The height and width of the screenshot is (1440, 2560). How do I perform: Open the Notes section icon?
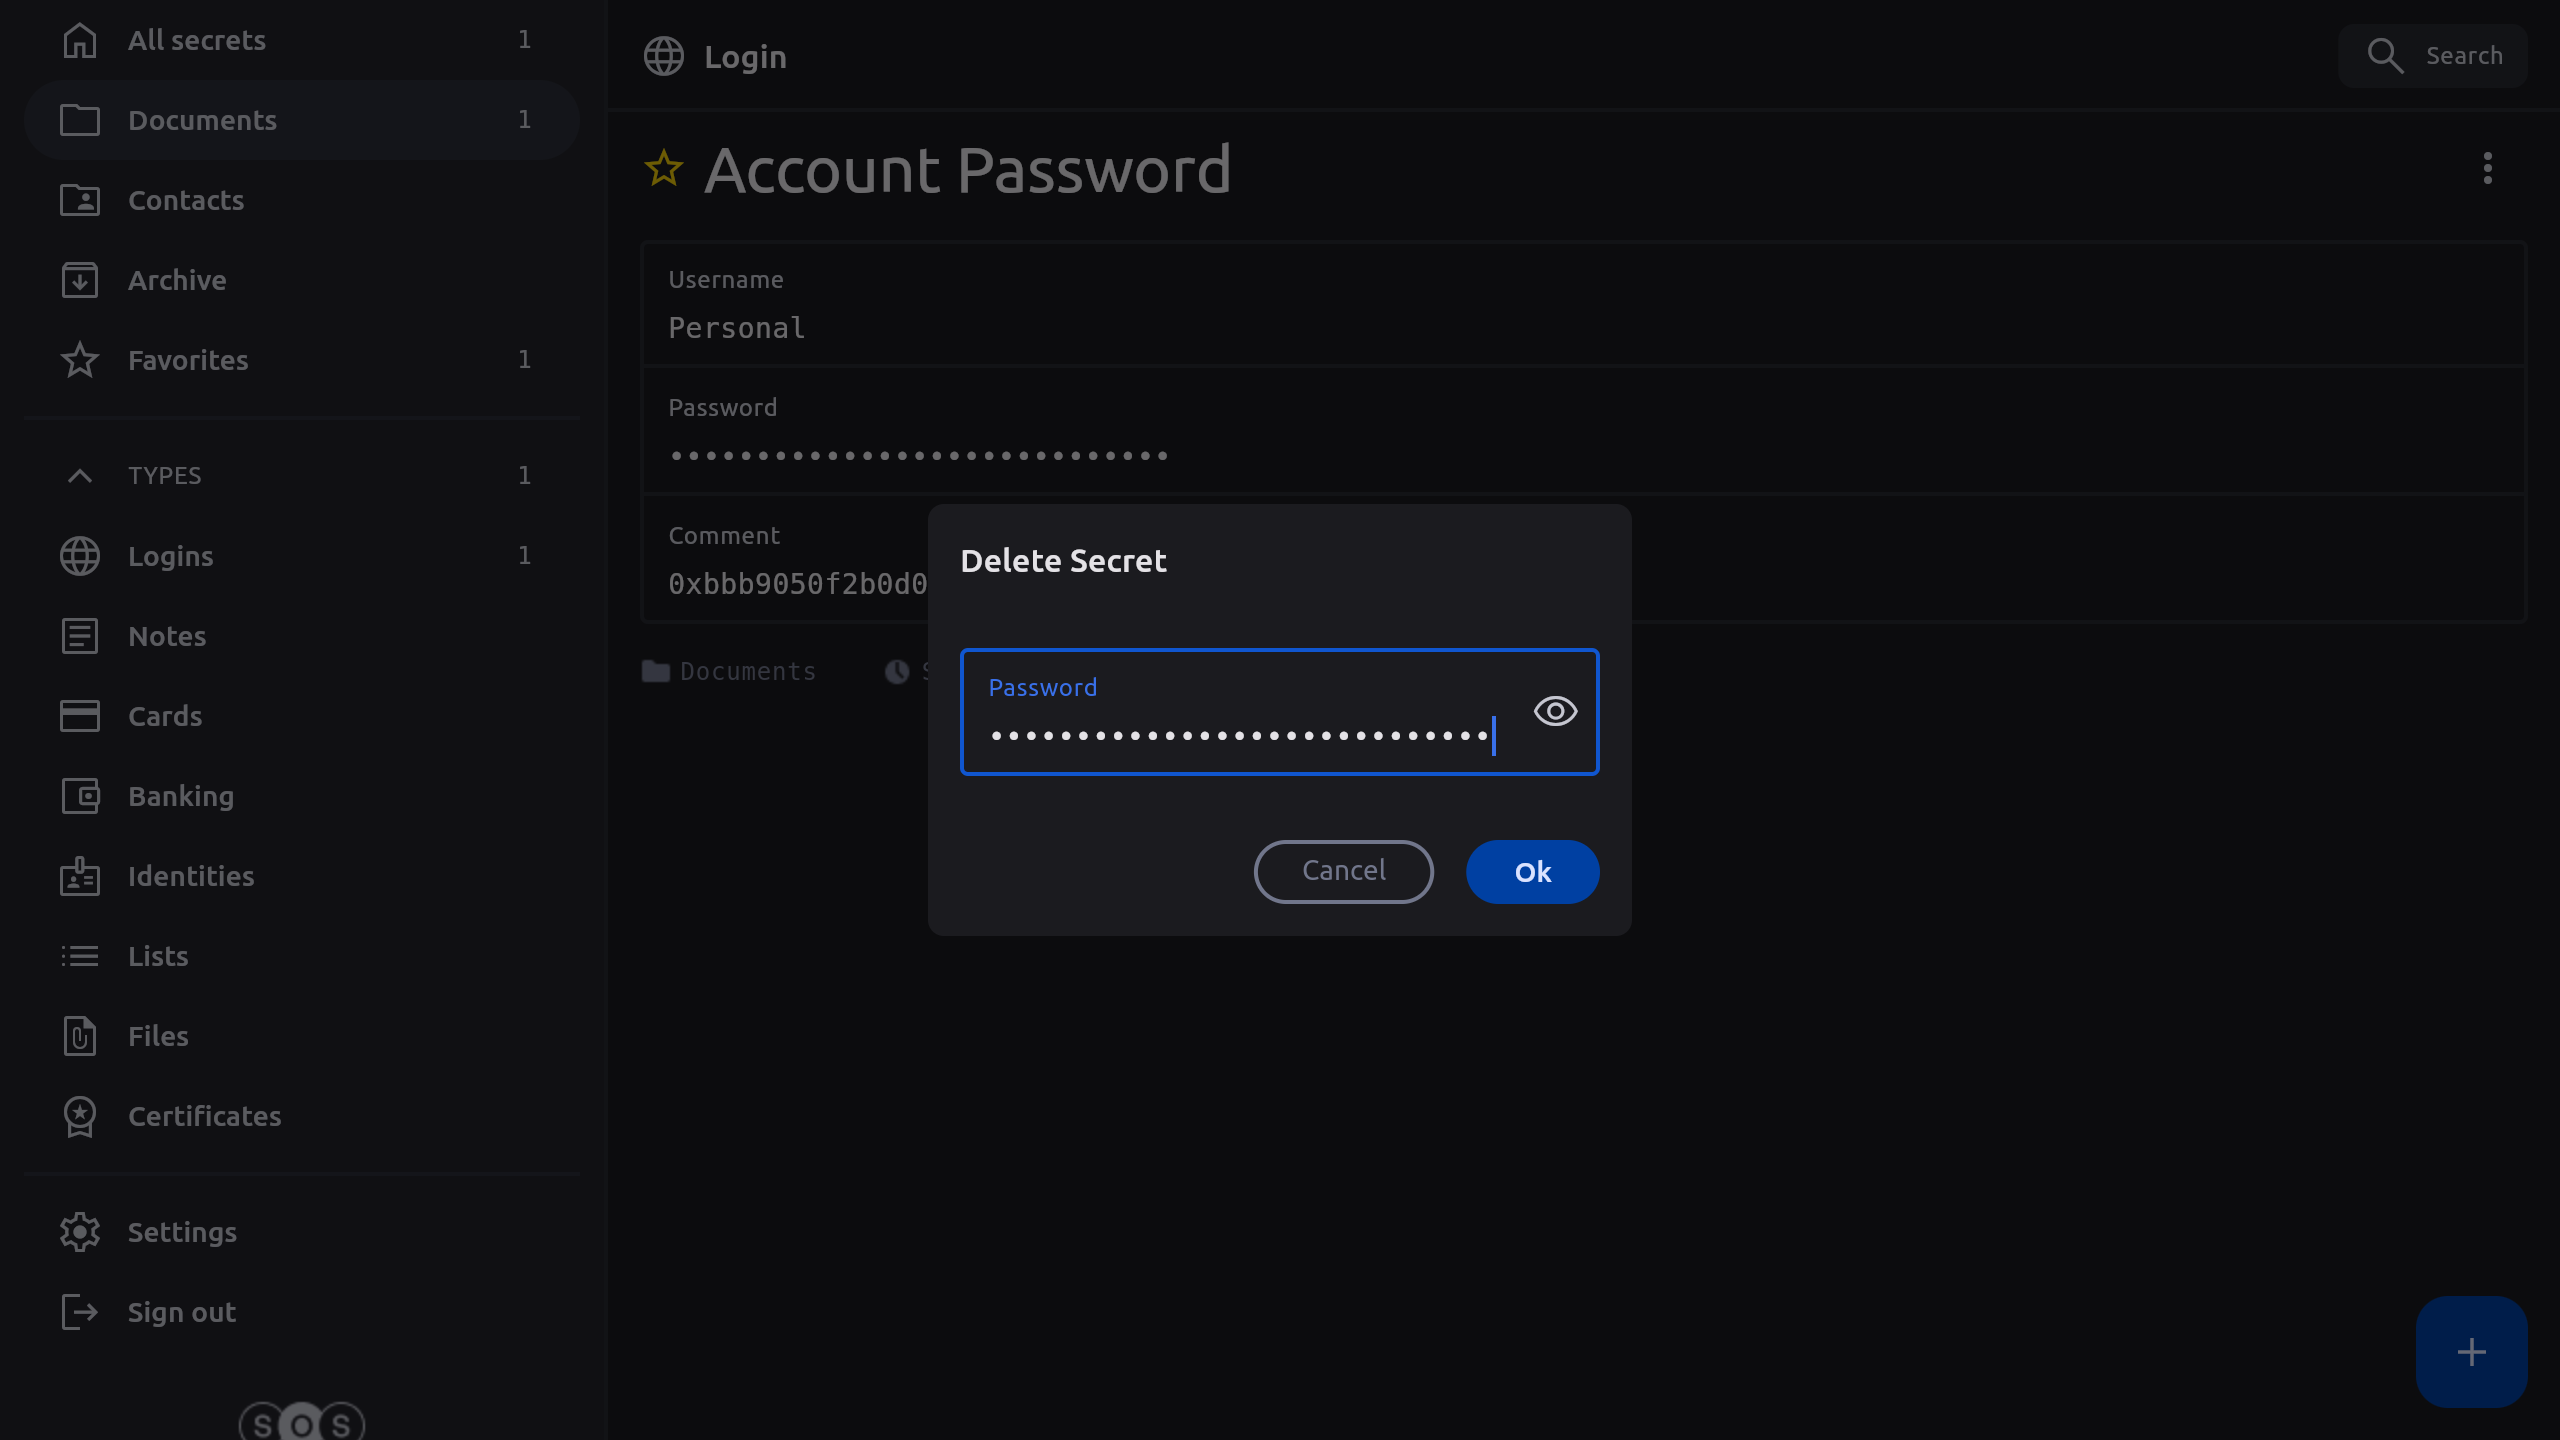pos(80,636)
